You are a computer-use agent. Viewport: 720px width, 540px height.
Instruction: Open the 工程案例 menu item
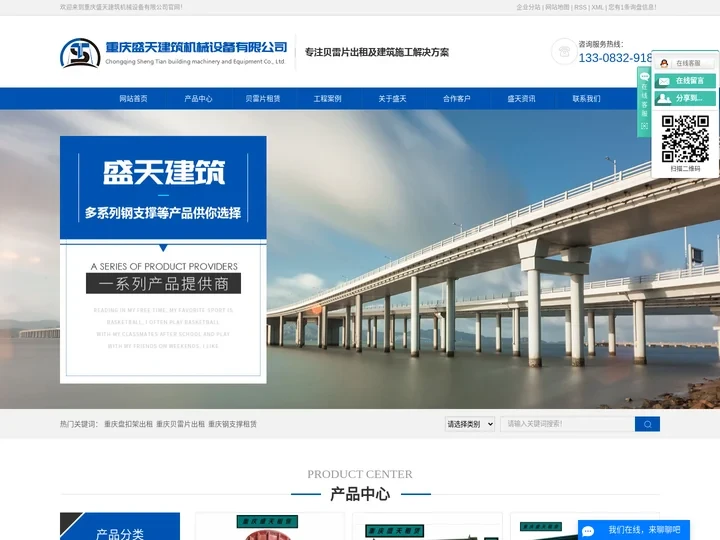(x=327, y=98)
